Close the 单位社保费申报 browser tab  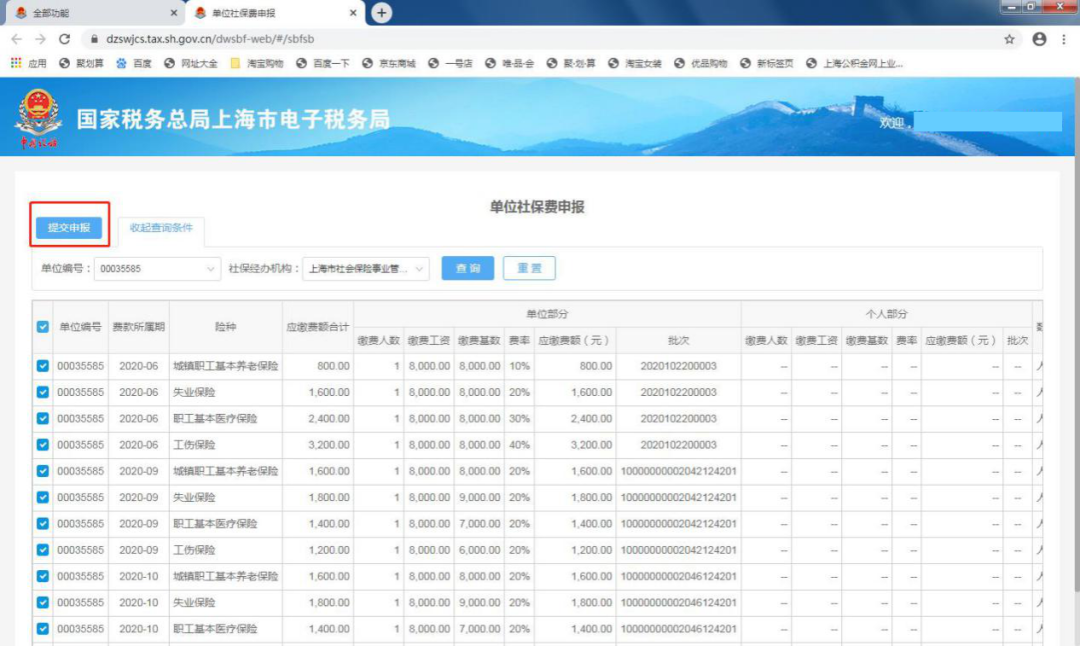pyautogui.click(x=353, y=12)
